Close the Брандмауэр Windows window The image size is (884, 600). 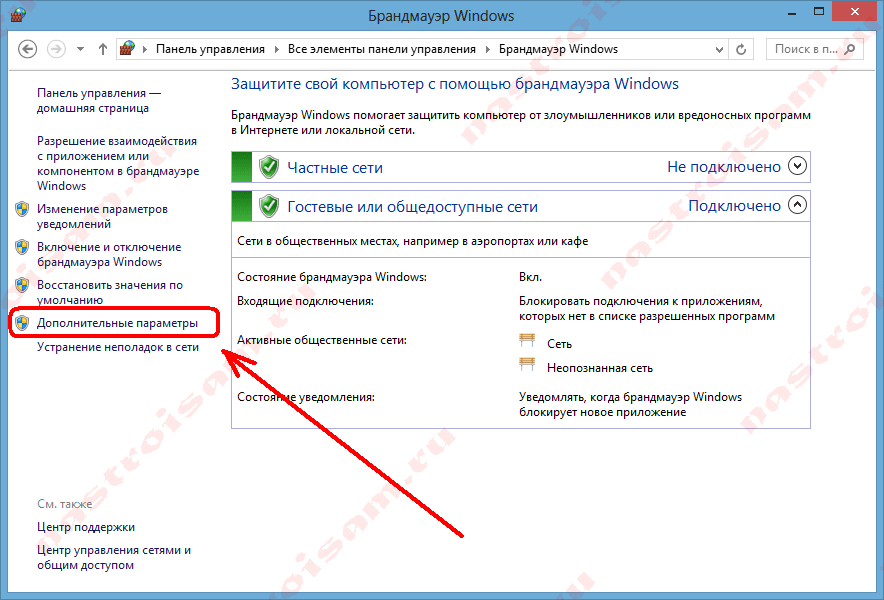click(855, 12)
